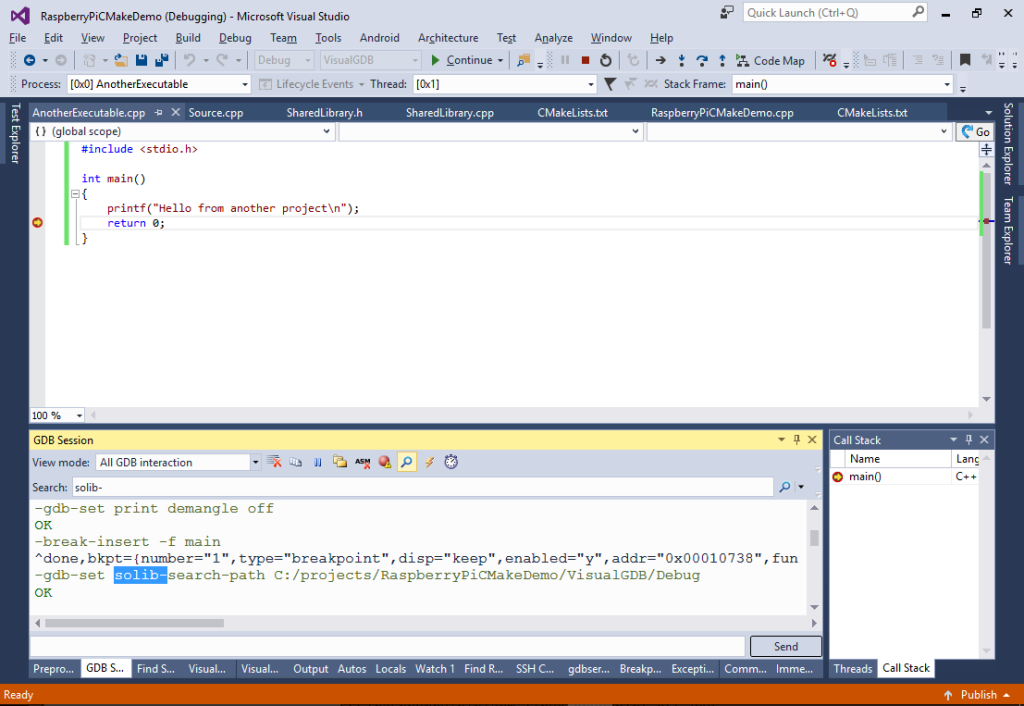Image resolution: width=1024 pixels, height=706 pixels.
Task: Enable the quick commands lightning icon
Action: pyautogui.click(x=428, y=461)
